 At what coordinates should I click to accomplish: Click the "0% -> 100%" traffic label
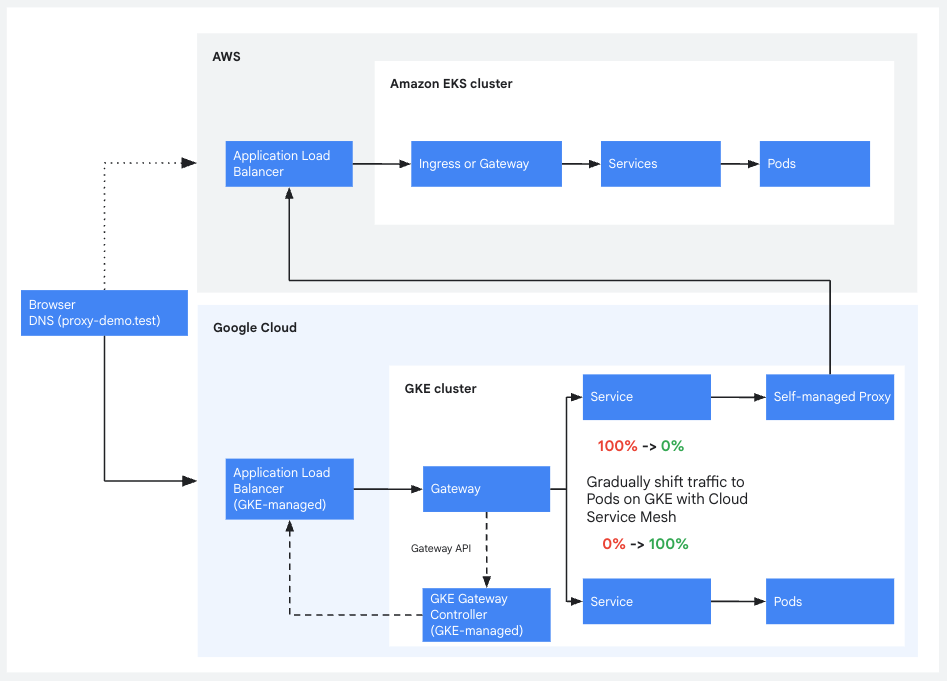645,544
